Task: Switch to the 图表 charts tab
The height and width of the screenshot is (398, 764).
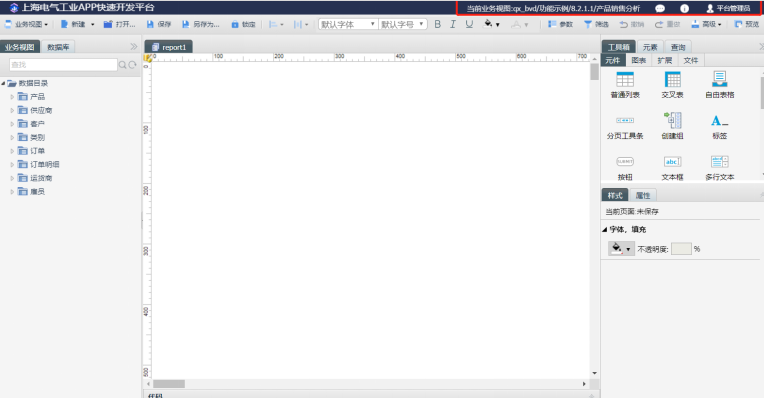Action: coord(638,60)
